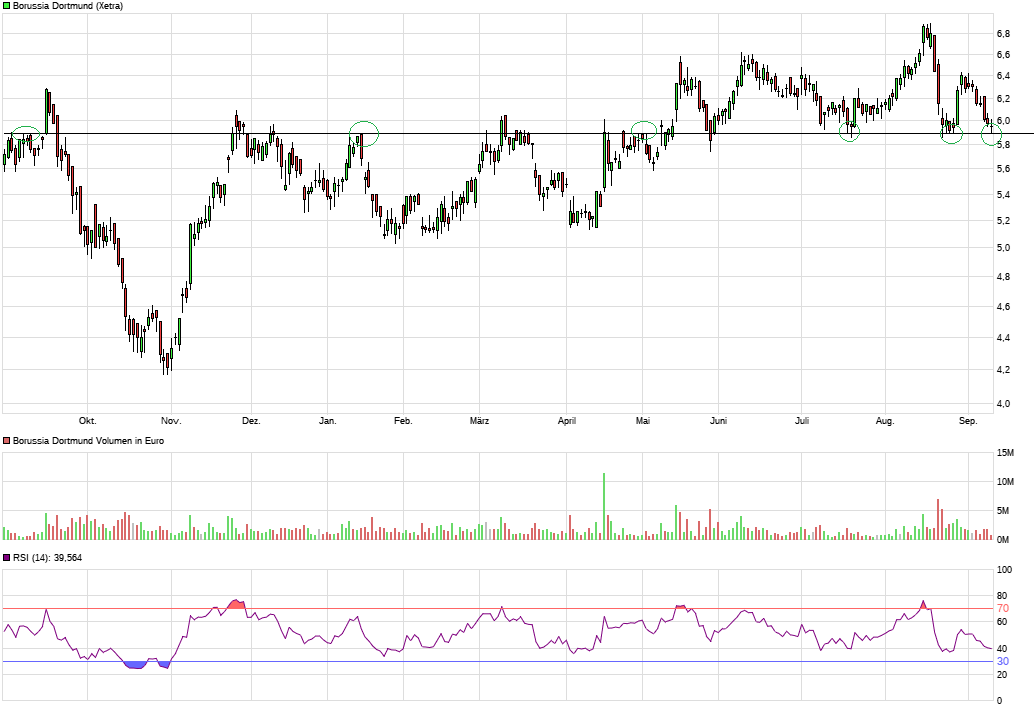Click the red Volumen in Euro legend square
This screenshot has width=1034, height=712.
pos(7,440)
